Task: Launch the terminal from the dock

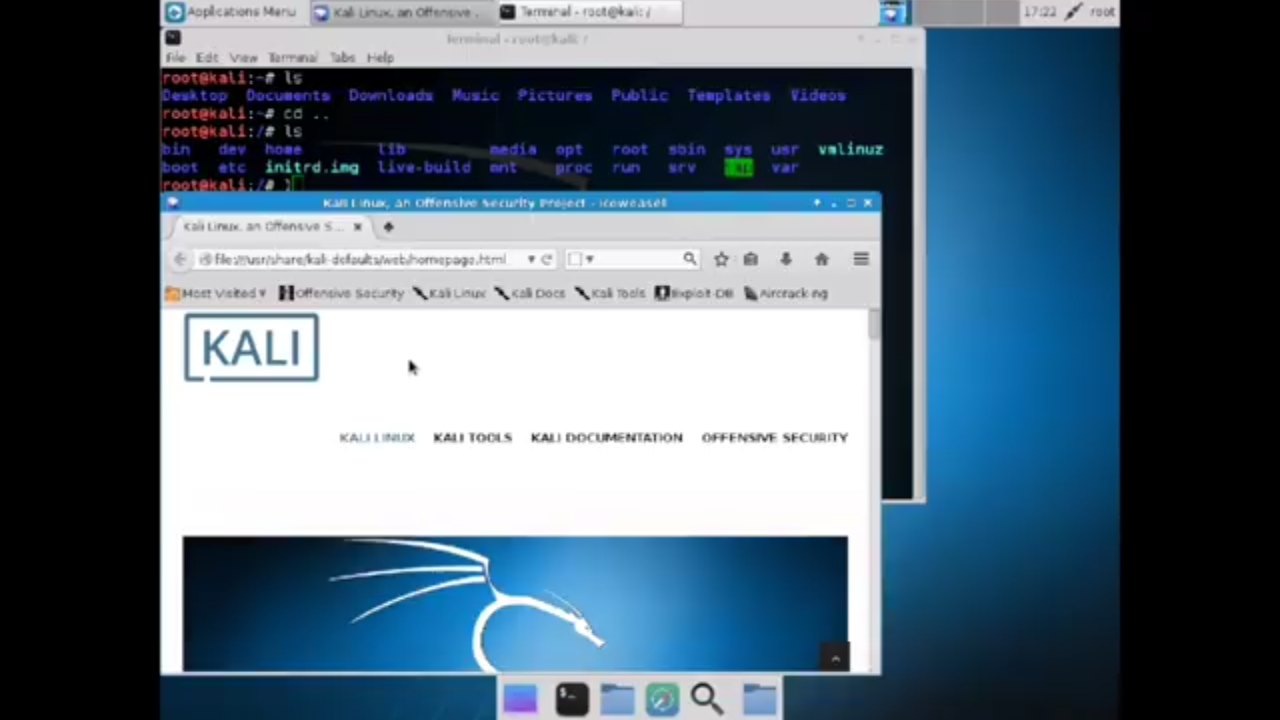Action: click(571, 697)
